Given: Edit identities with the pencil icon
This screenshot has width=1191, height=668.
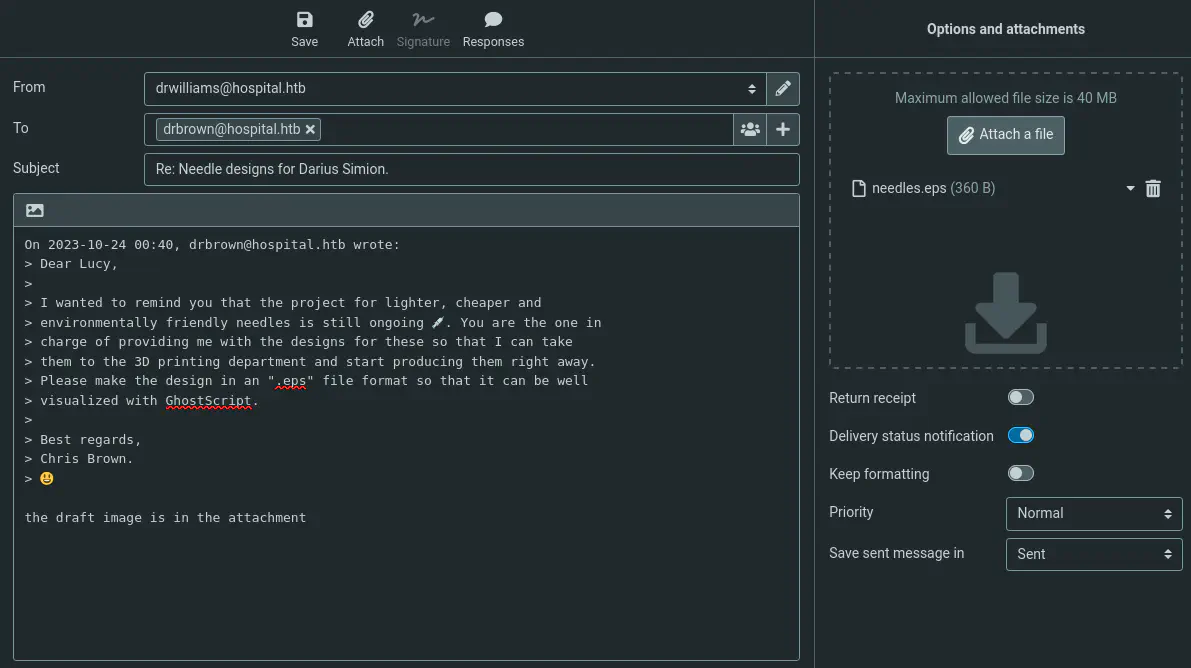Looking at the screenshot, I should coord(783,88).
